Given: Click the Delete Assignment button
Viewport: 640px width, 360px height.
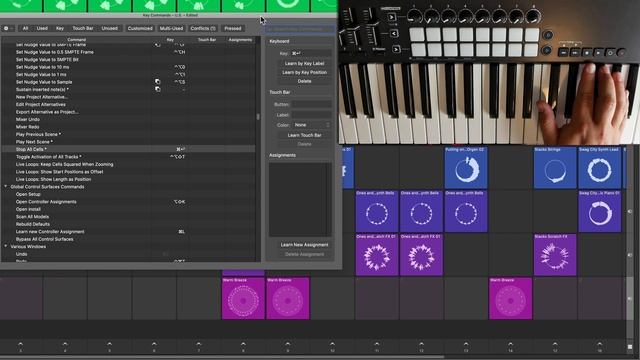Looking at the screenshot, I should [x=304, y=254].
